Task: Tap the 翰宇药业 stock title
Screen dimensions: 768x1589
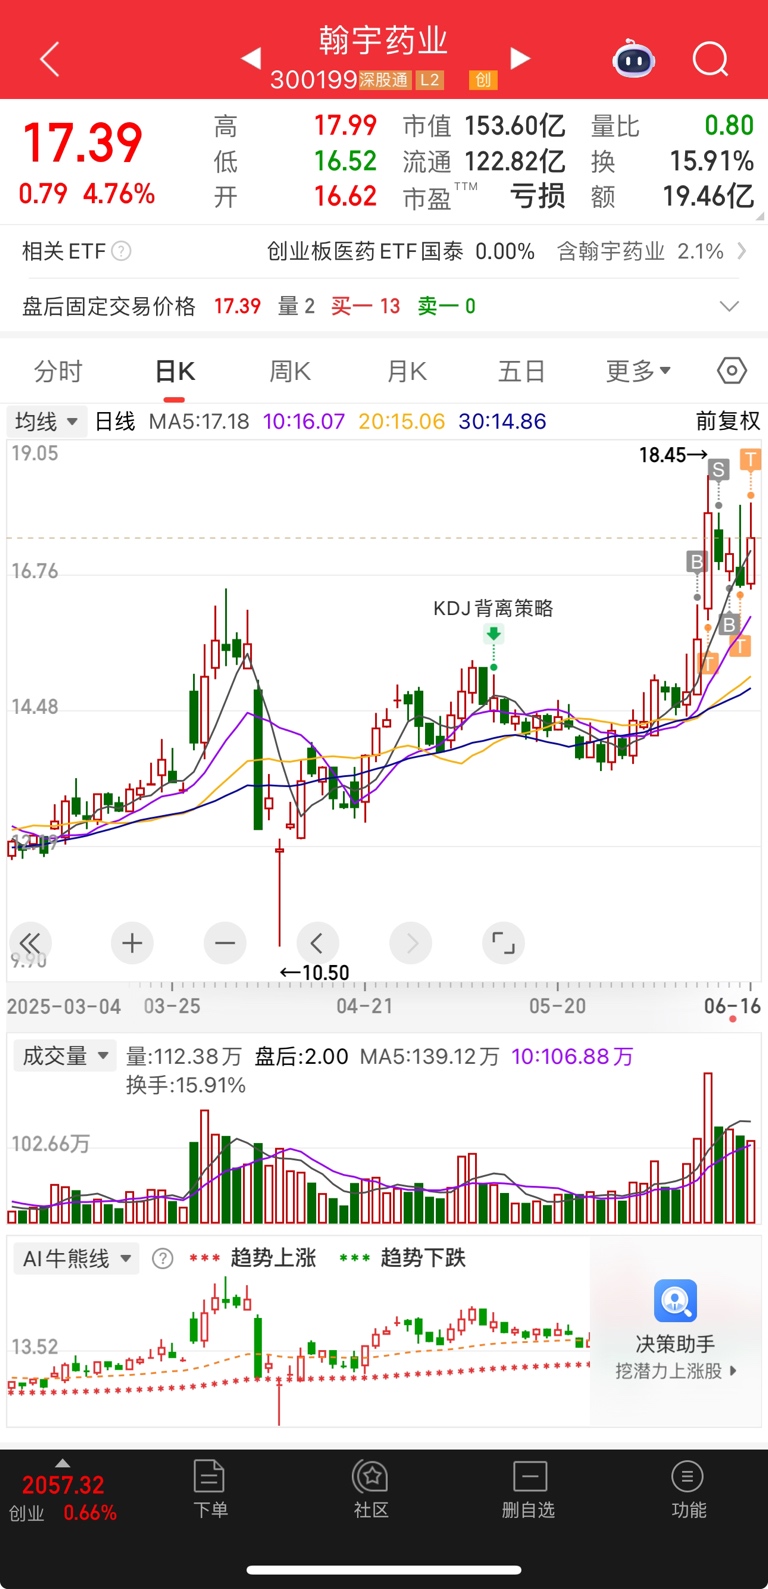Action: (384, 40)
